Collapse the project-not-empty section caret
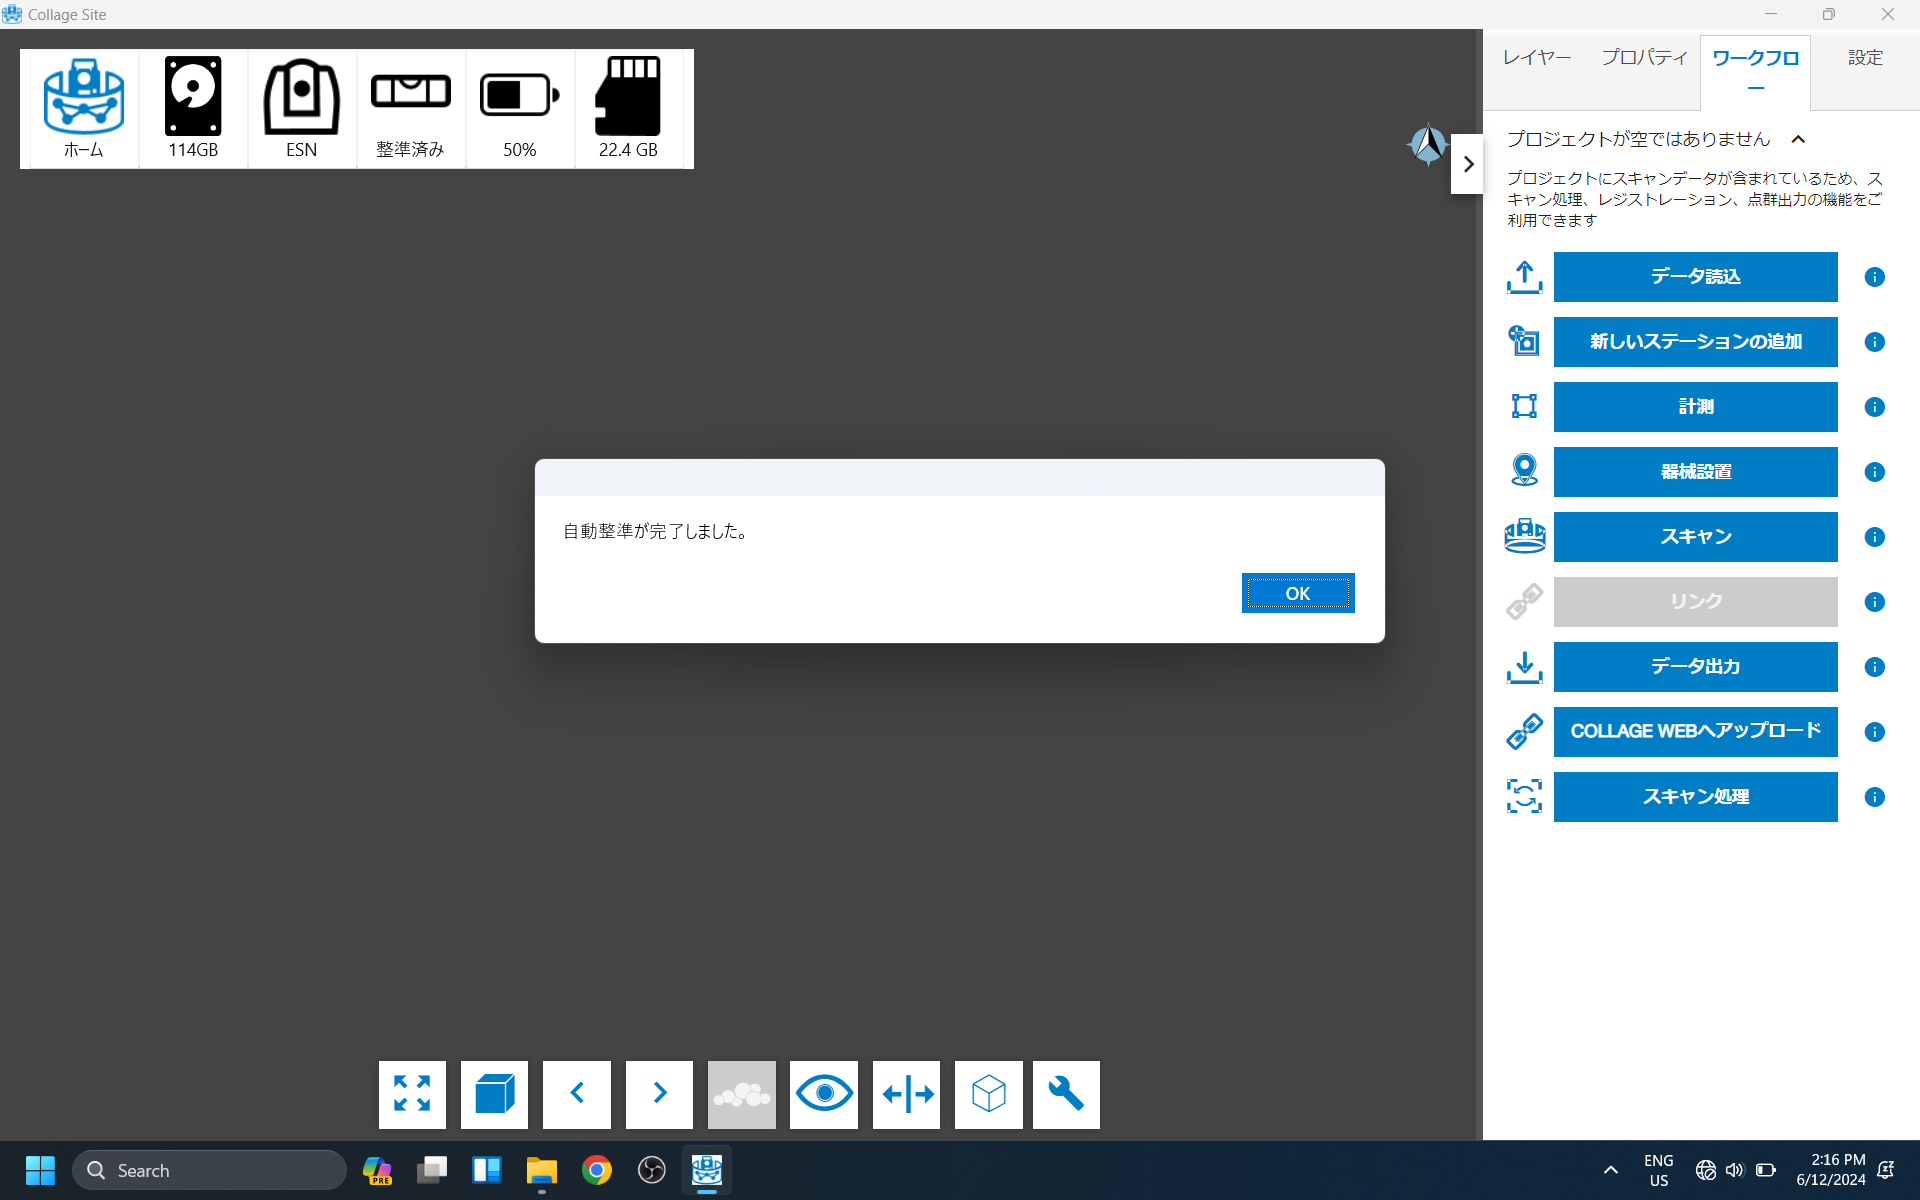Screen dimensions: 1920x1200 pyautogui.click(x=1798, y=140)
